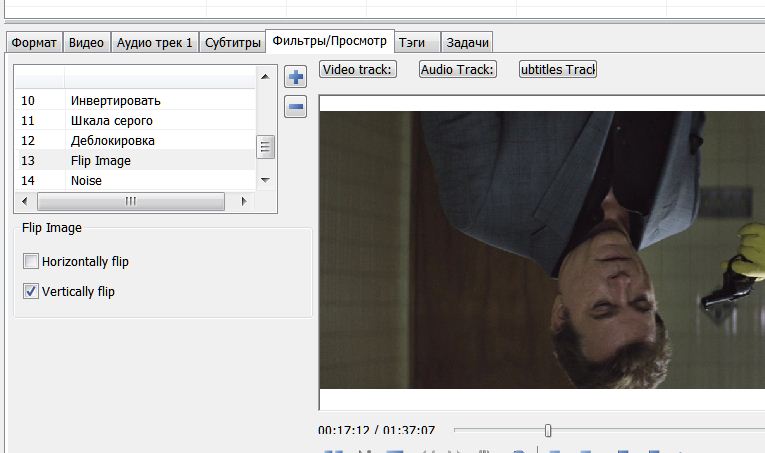The image size is (765, 453).
Task: Go to the Аудио трек 1 tab
Action: coord(154,43)
